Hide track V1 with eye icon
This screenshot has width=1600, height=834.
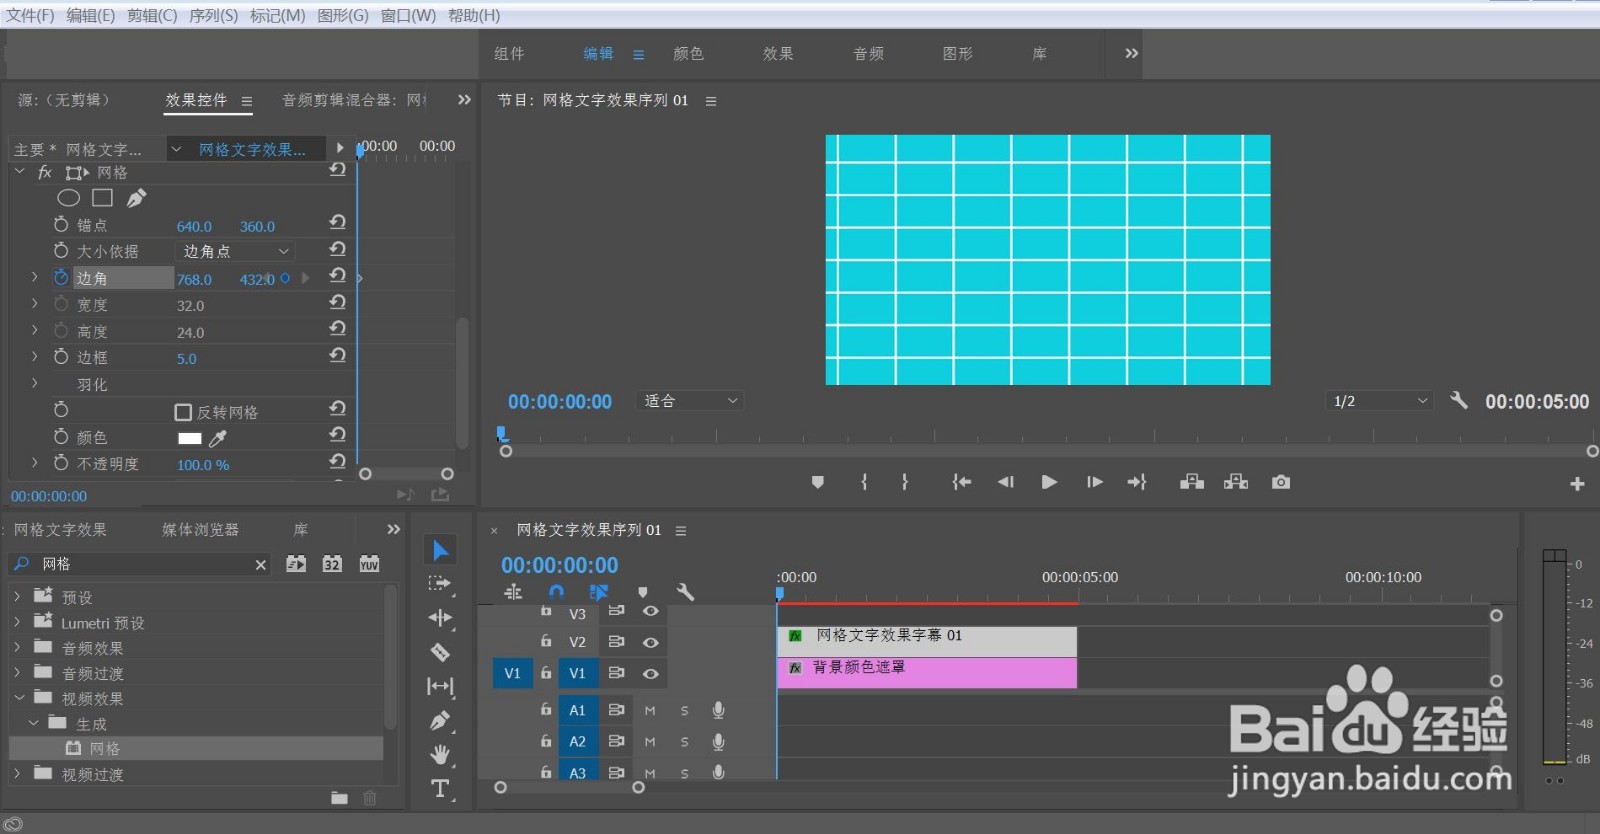651,674
